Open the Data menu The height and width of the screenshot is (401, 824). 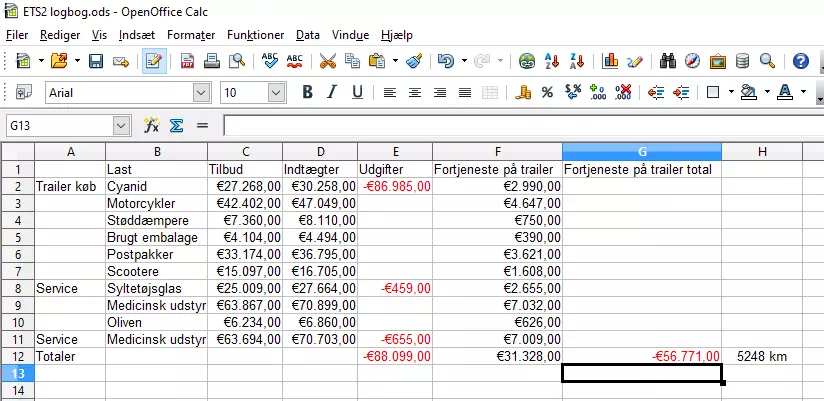[x=307, y=35]
